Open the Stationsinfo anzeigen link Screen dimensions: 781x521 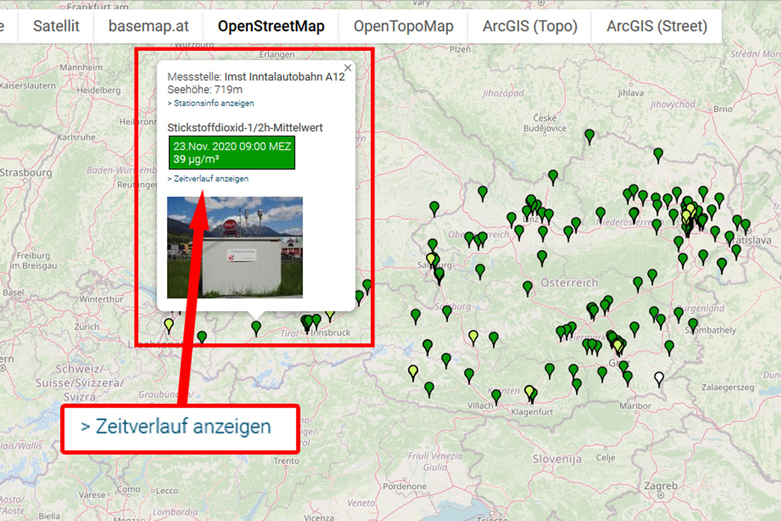click(211, 103)
